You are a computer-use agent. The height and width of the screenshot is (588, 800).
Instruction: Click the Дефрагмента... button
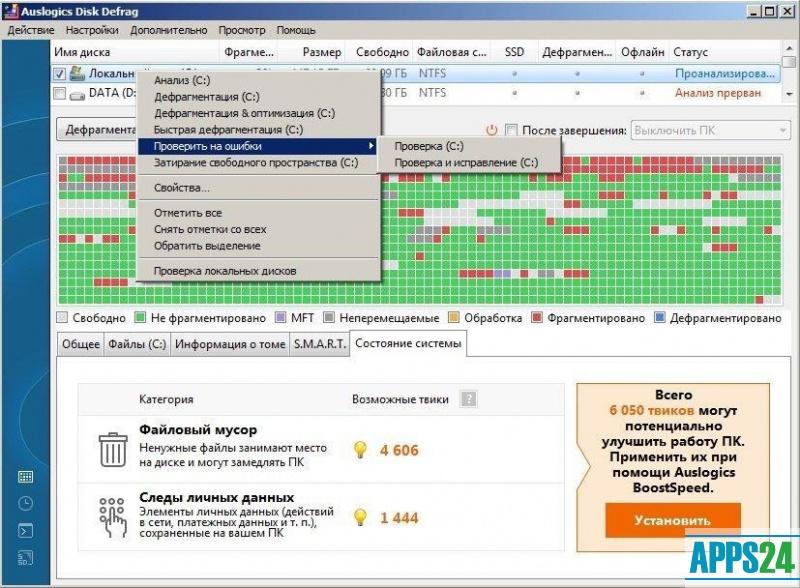pyautogui.click(x=97, y=130)
